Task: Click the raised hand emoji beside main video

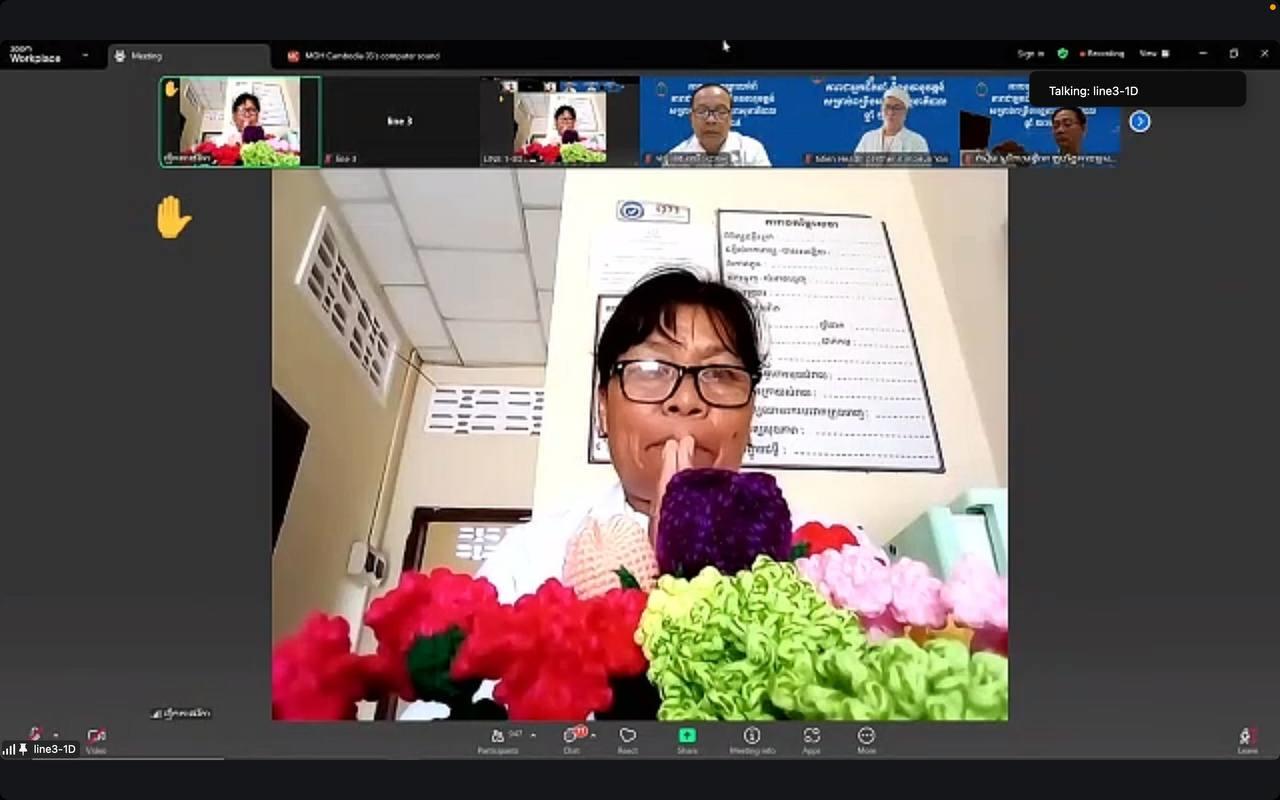Action: pyautogui.click(x=172, y=217)
